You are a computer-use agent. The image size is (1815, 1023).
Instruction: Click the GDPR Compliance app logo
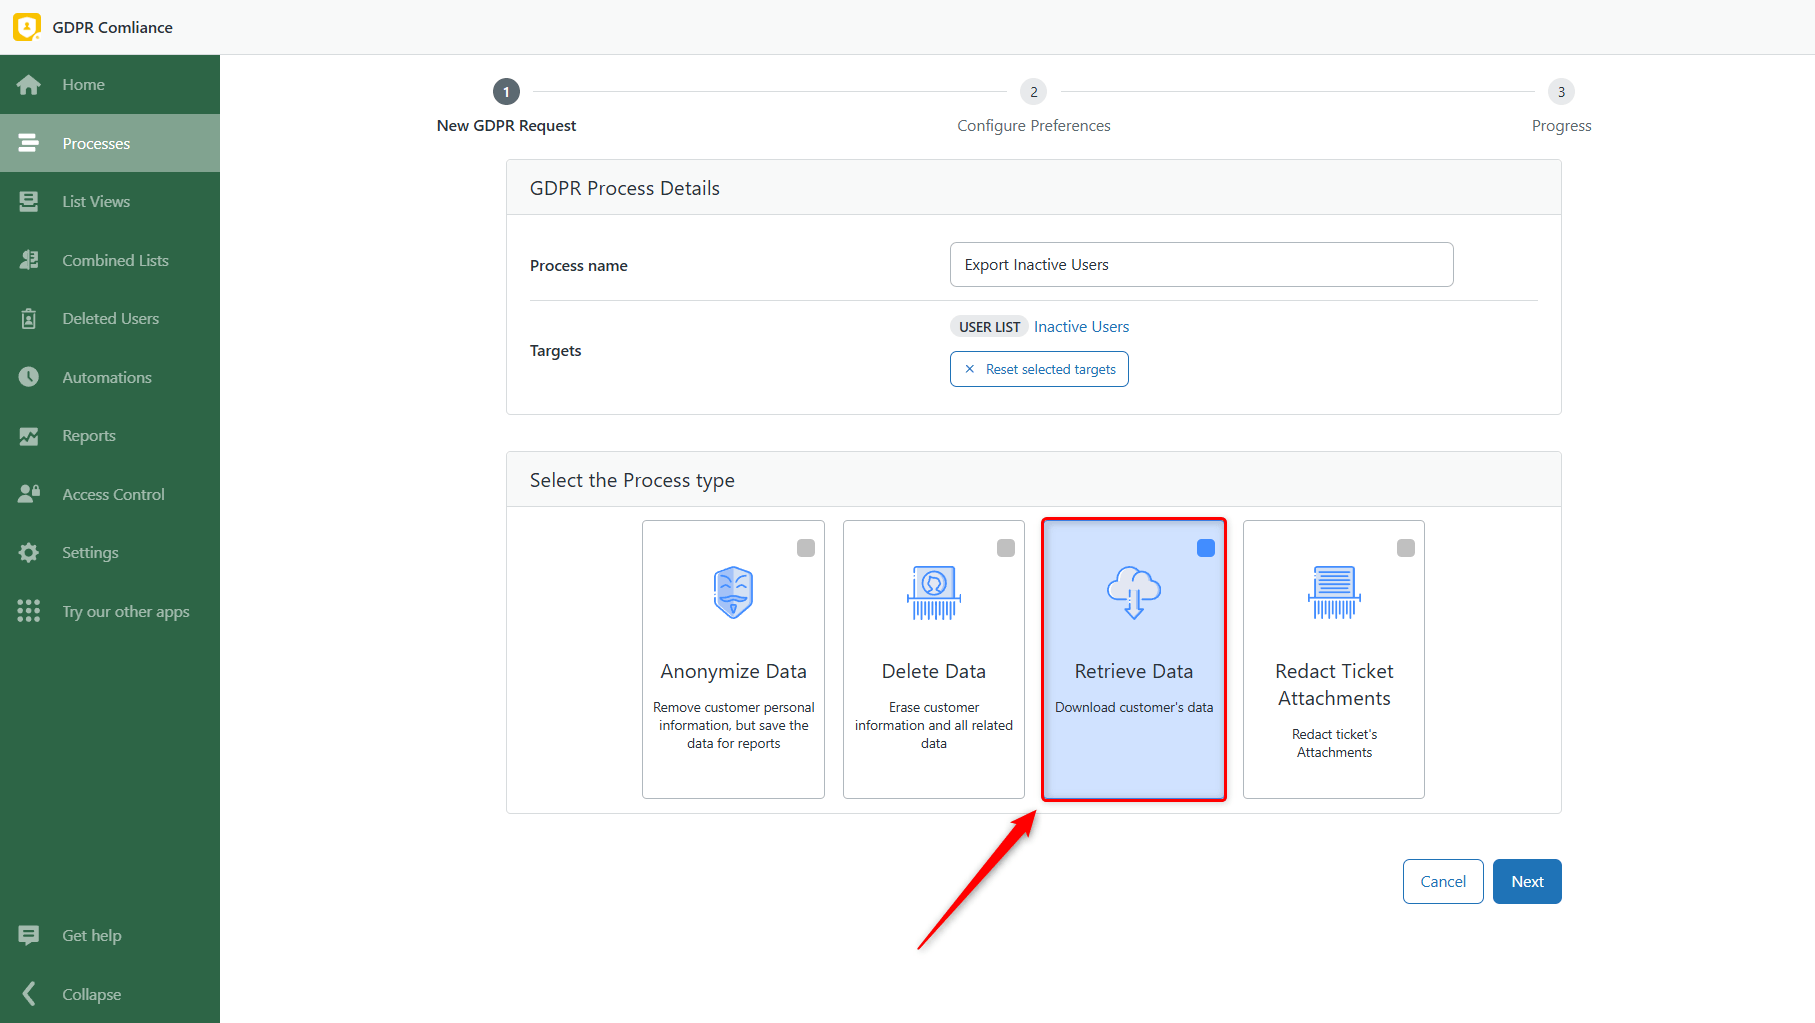click(27, 27)
